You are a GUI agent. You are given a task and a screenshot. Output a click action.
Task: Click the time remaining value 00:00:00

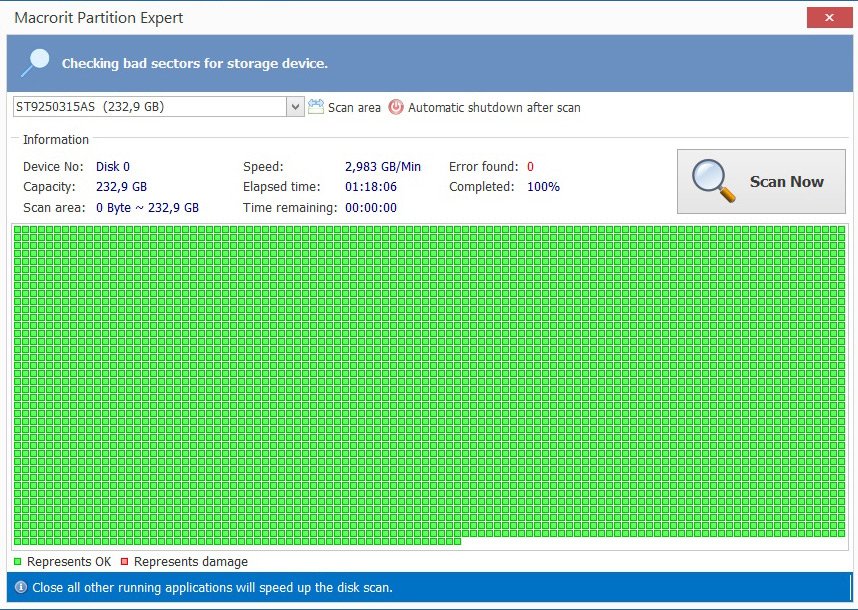coord(371,208)
